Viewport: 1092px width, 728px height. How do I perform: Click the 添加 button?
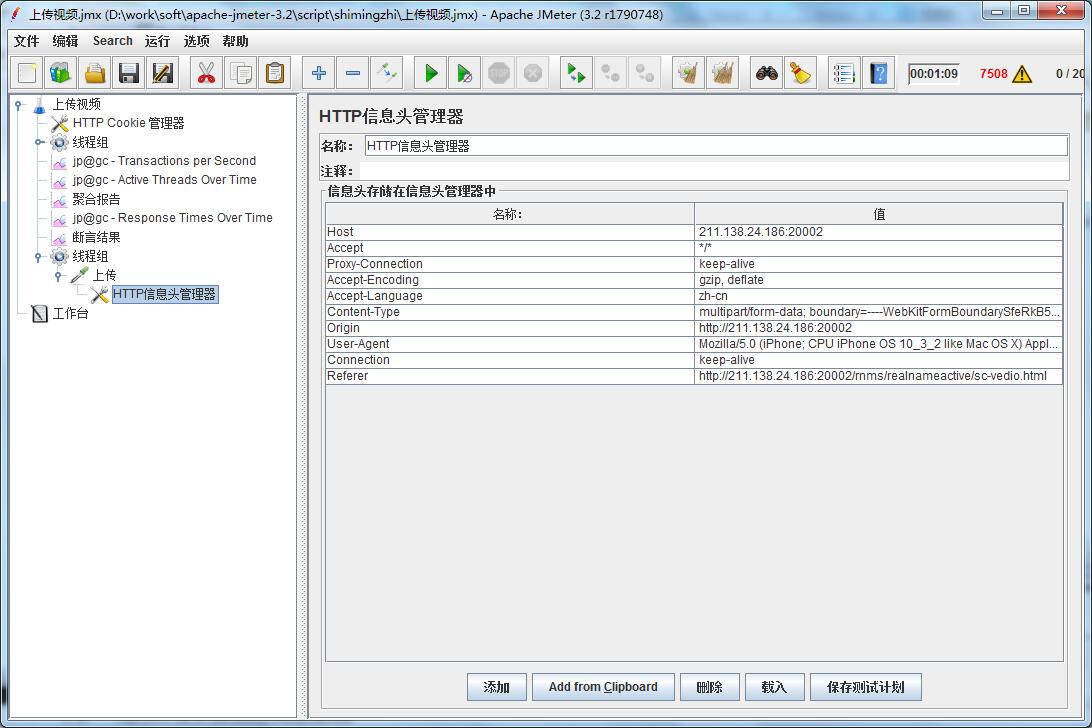pyautogui.click(x=497, y=687)
